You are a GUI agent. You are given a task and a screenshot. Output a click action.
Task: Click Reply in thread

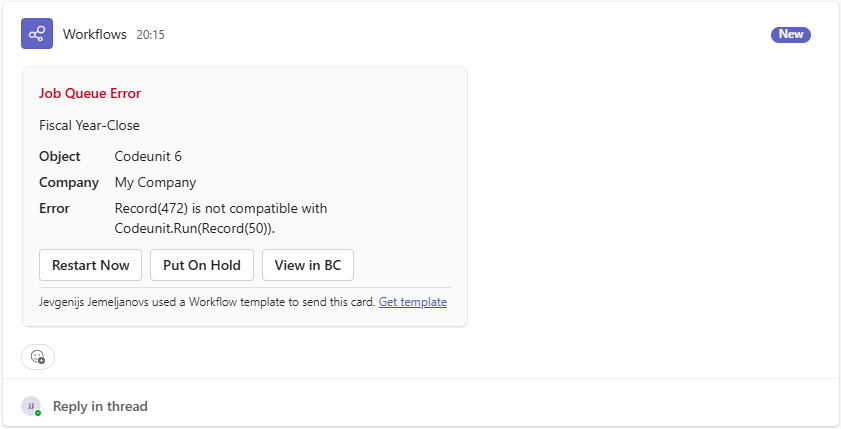click(100, 406)
